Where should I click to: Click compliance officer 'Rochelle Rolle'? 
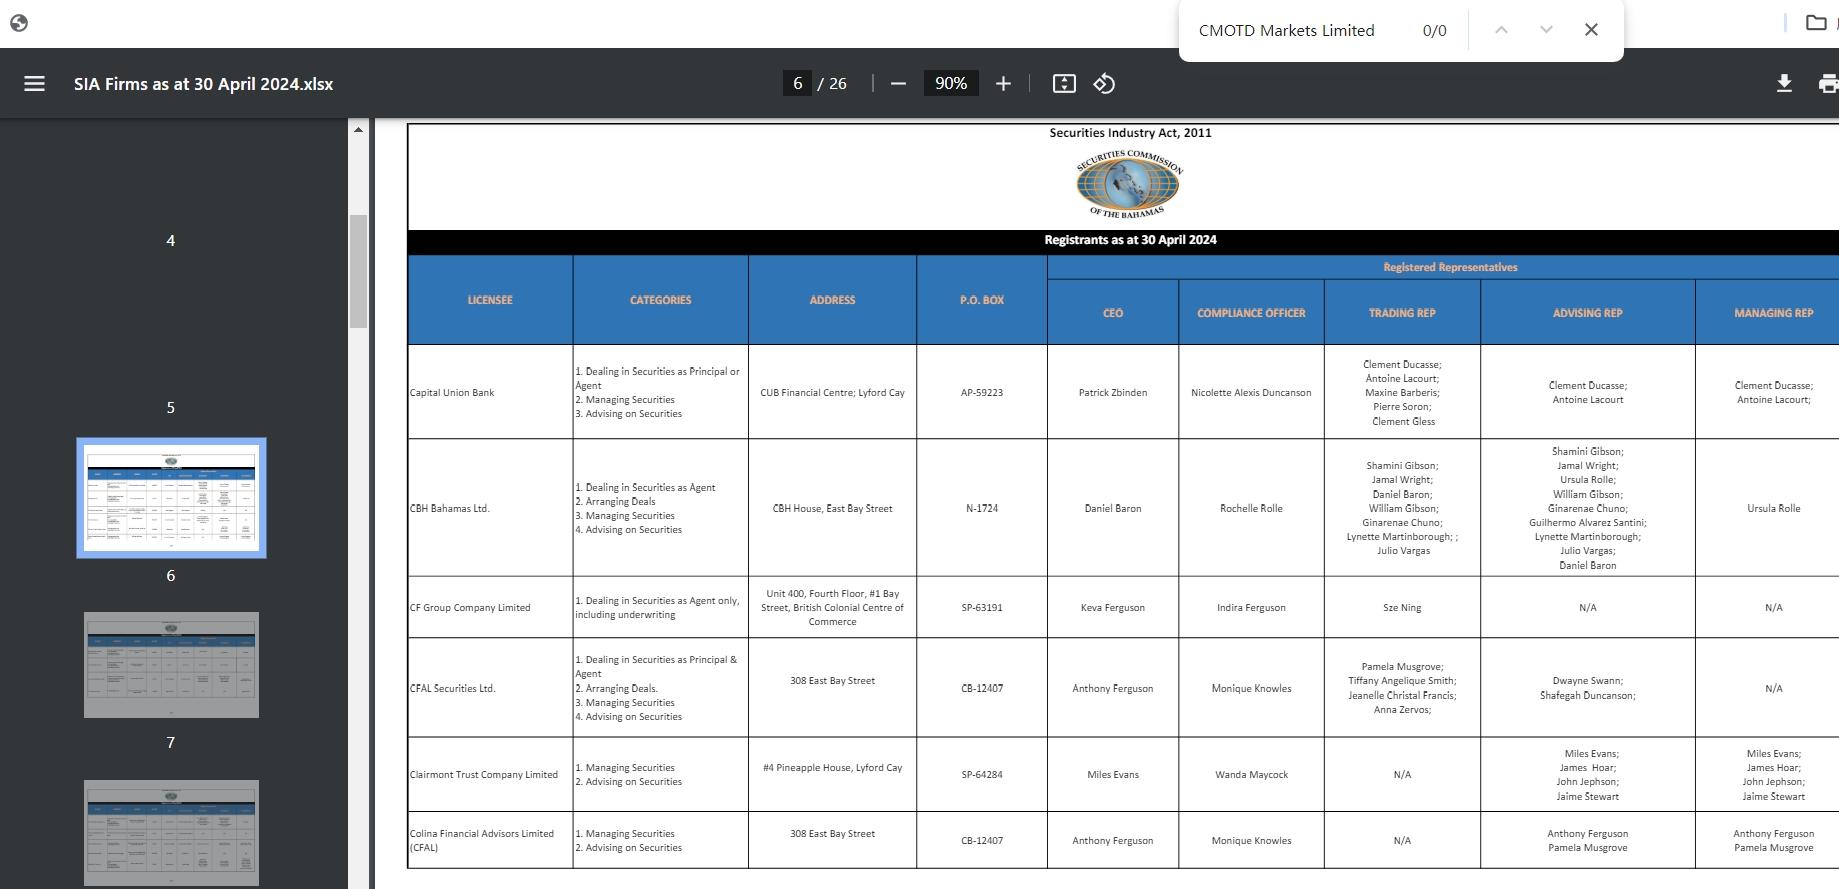[1251, 508]
